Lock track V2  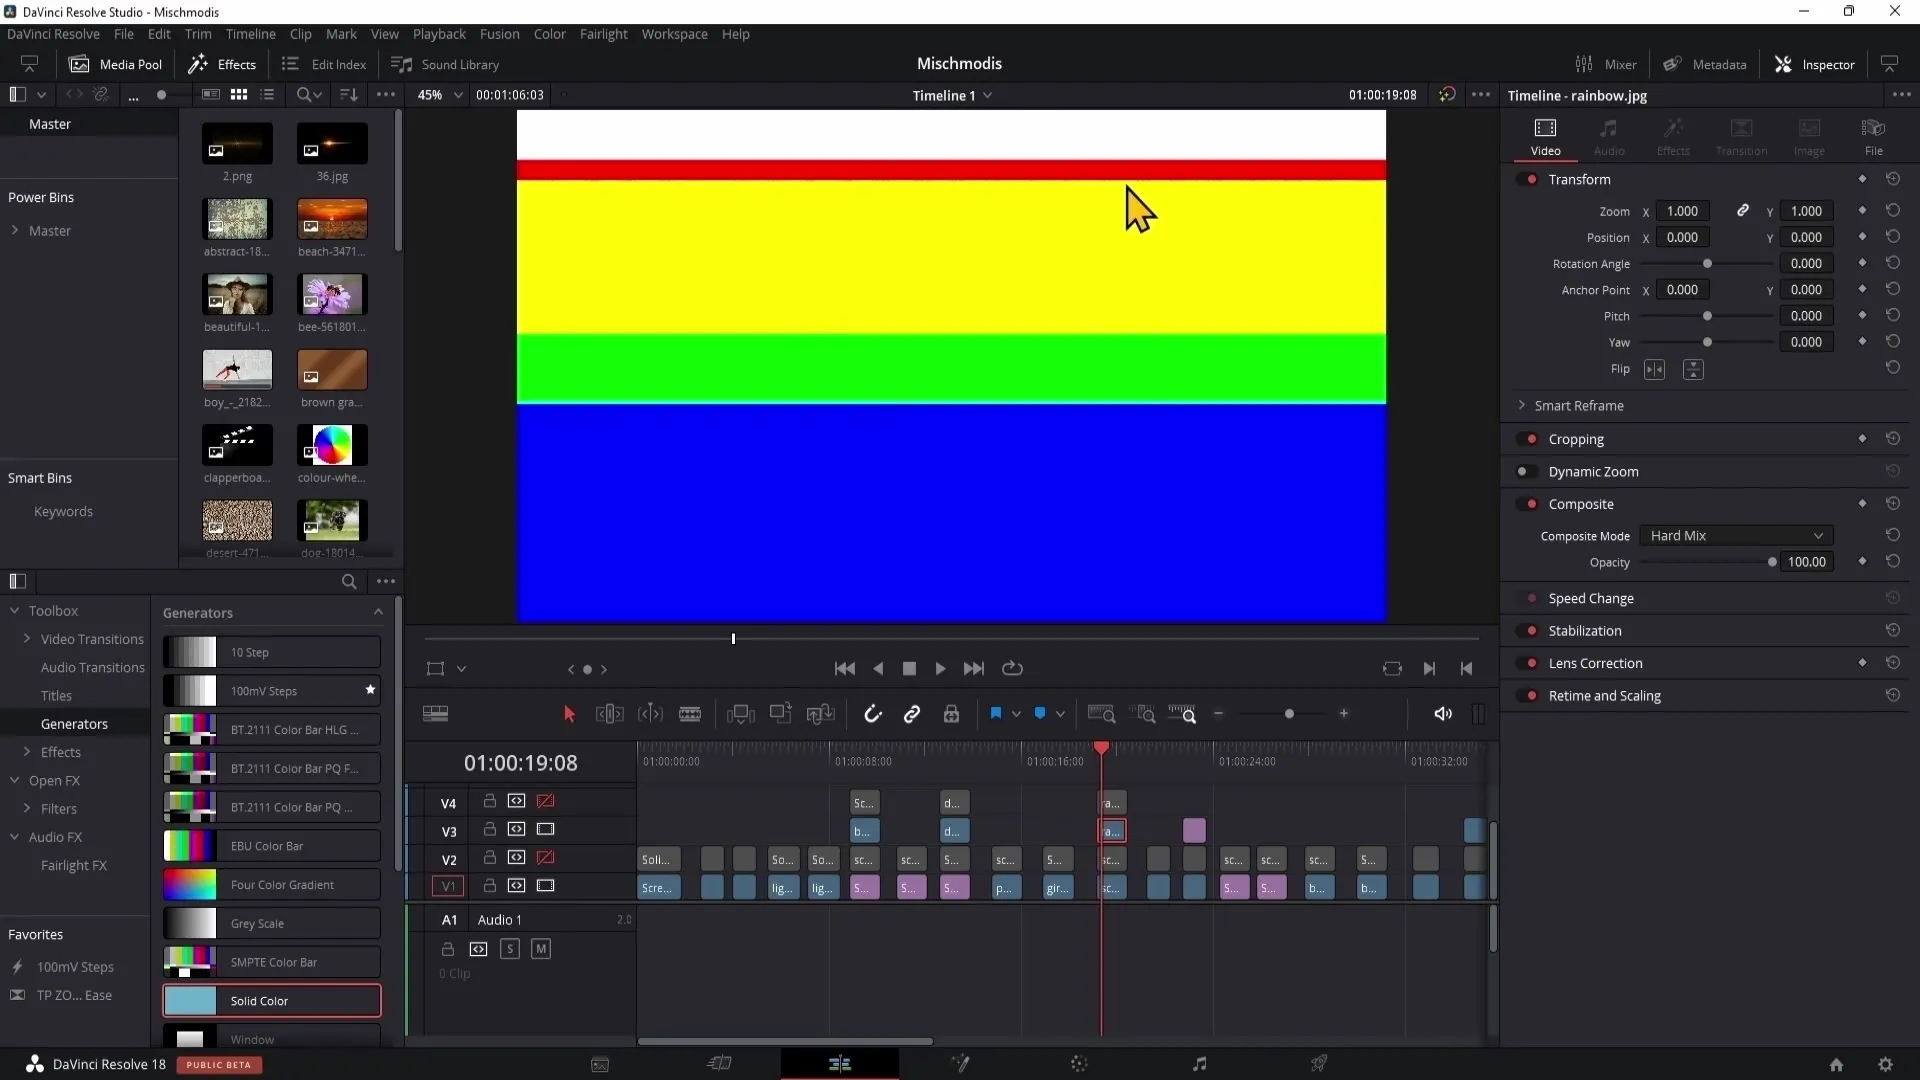(490, 858)
